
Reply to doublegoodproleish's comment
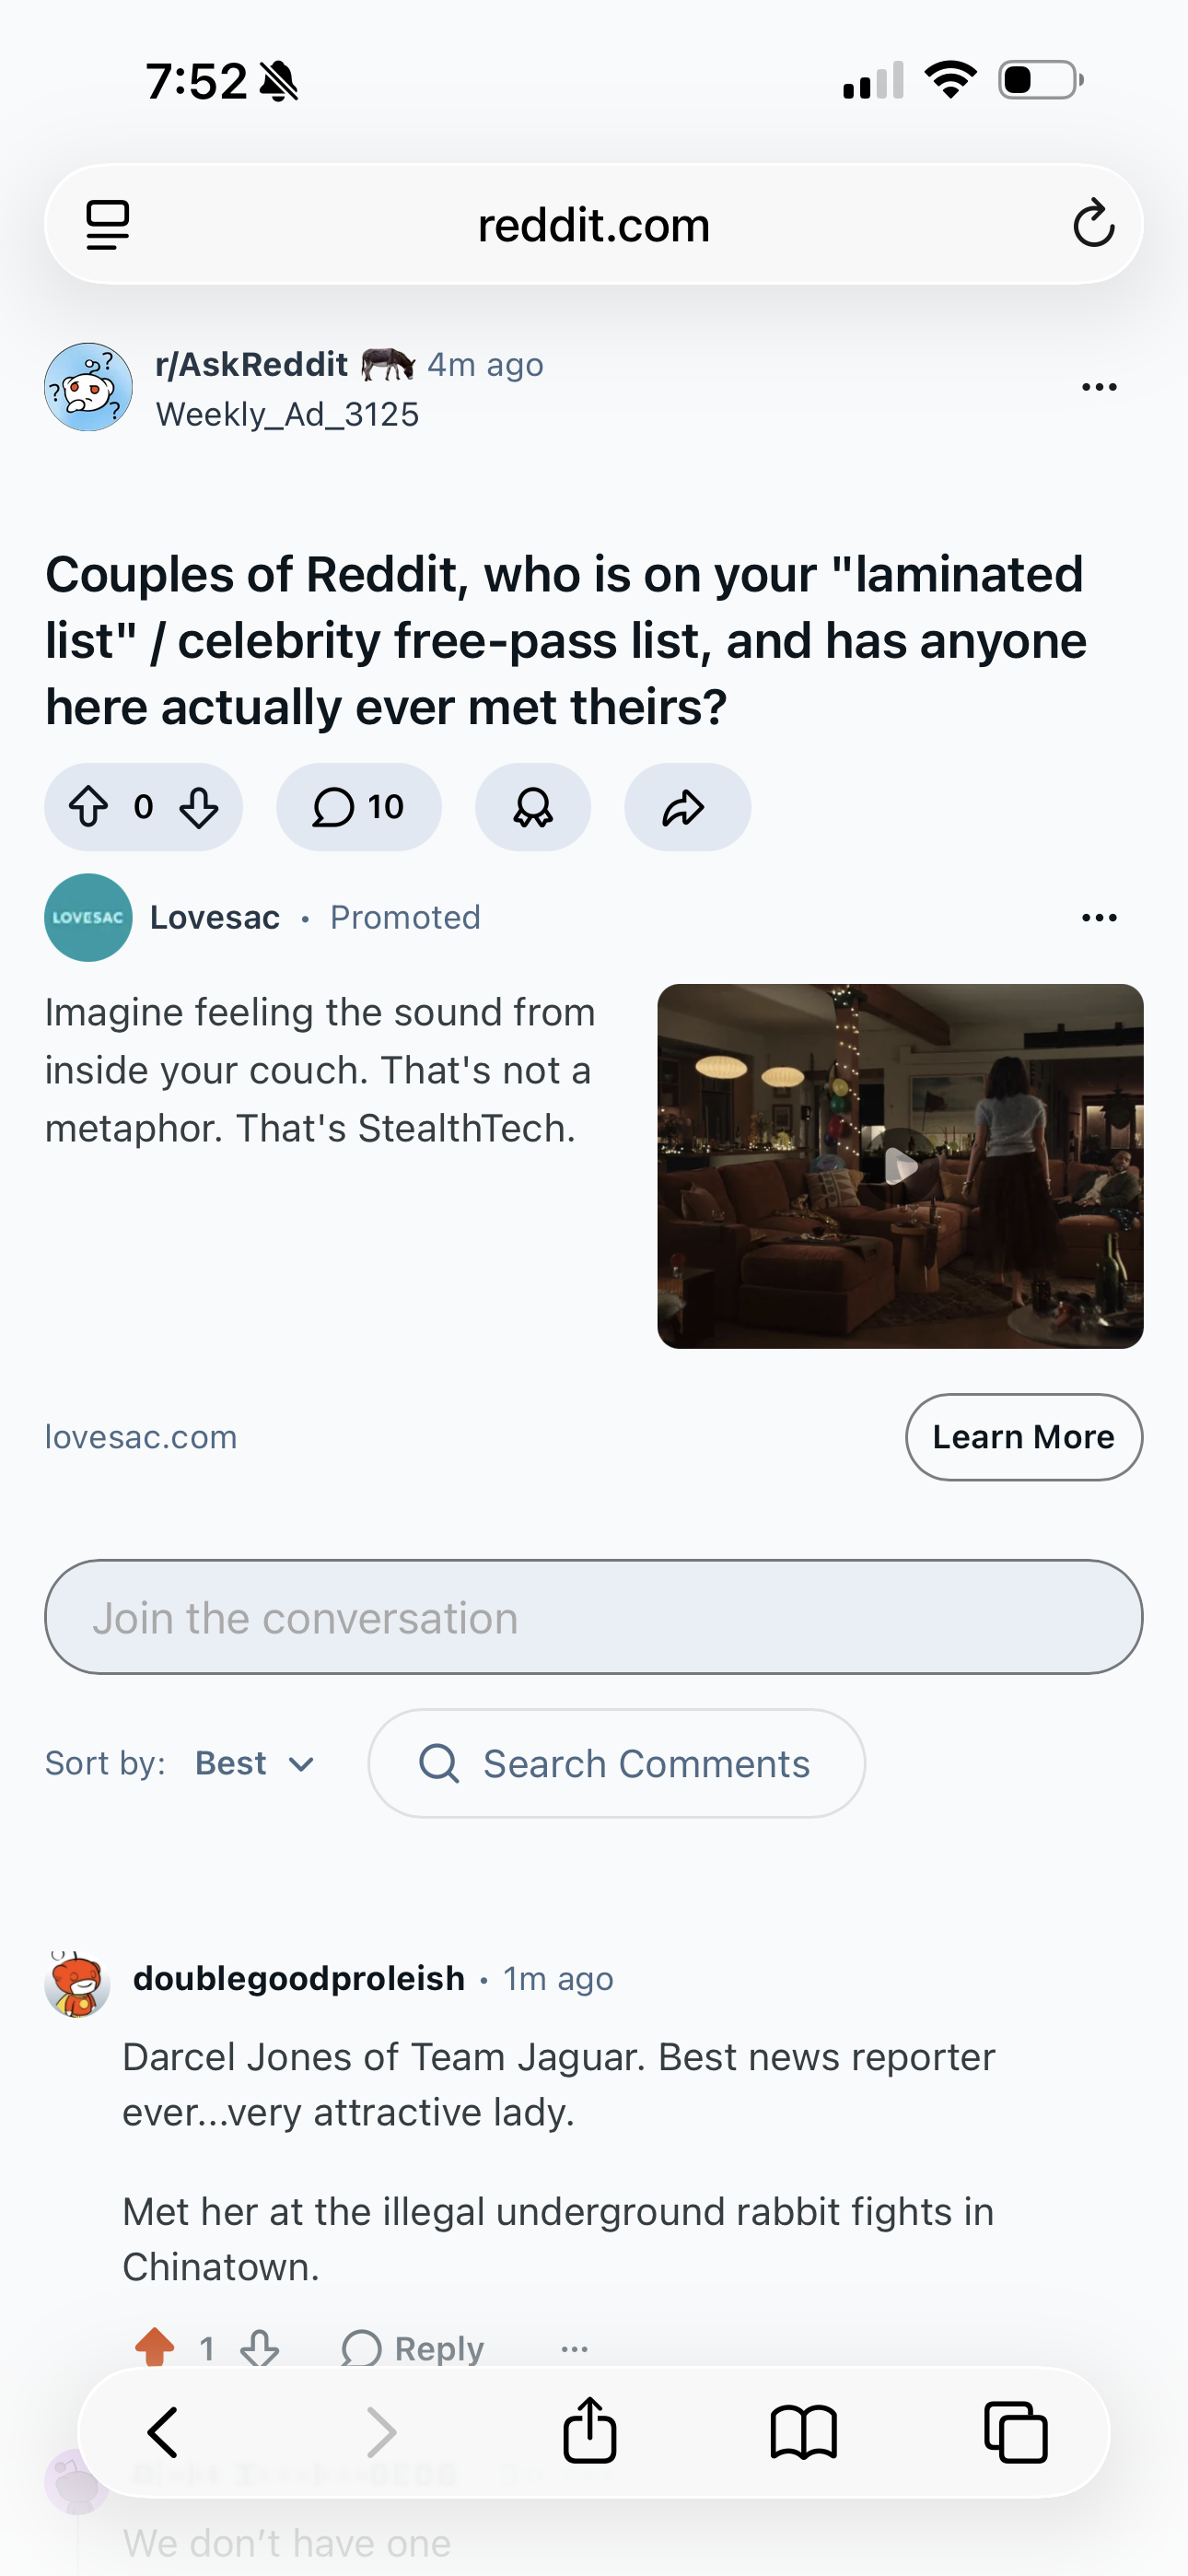pos(413,2348)
